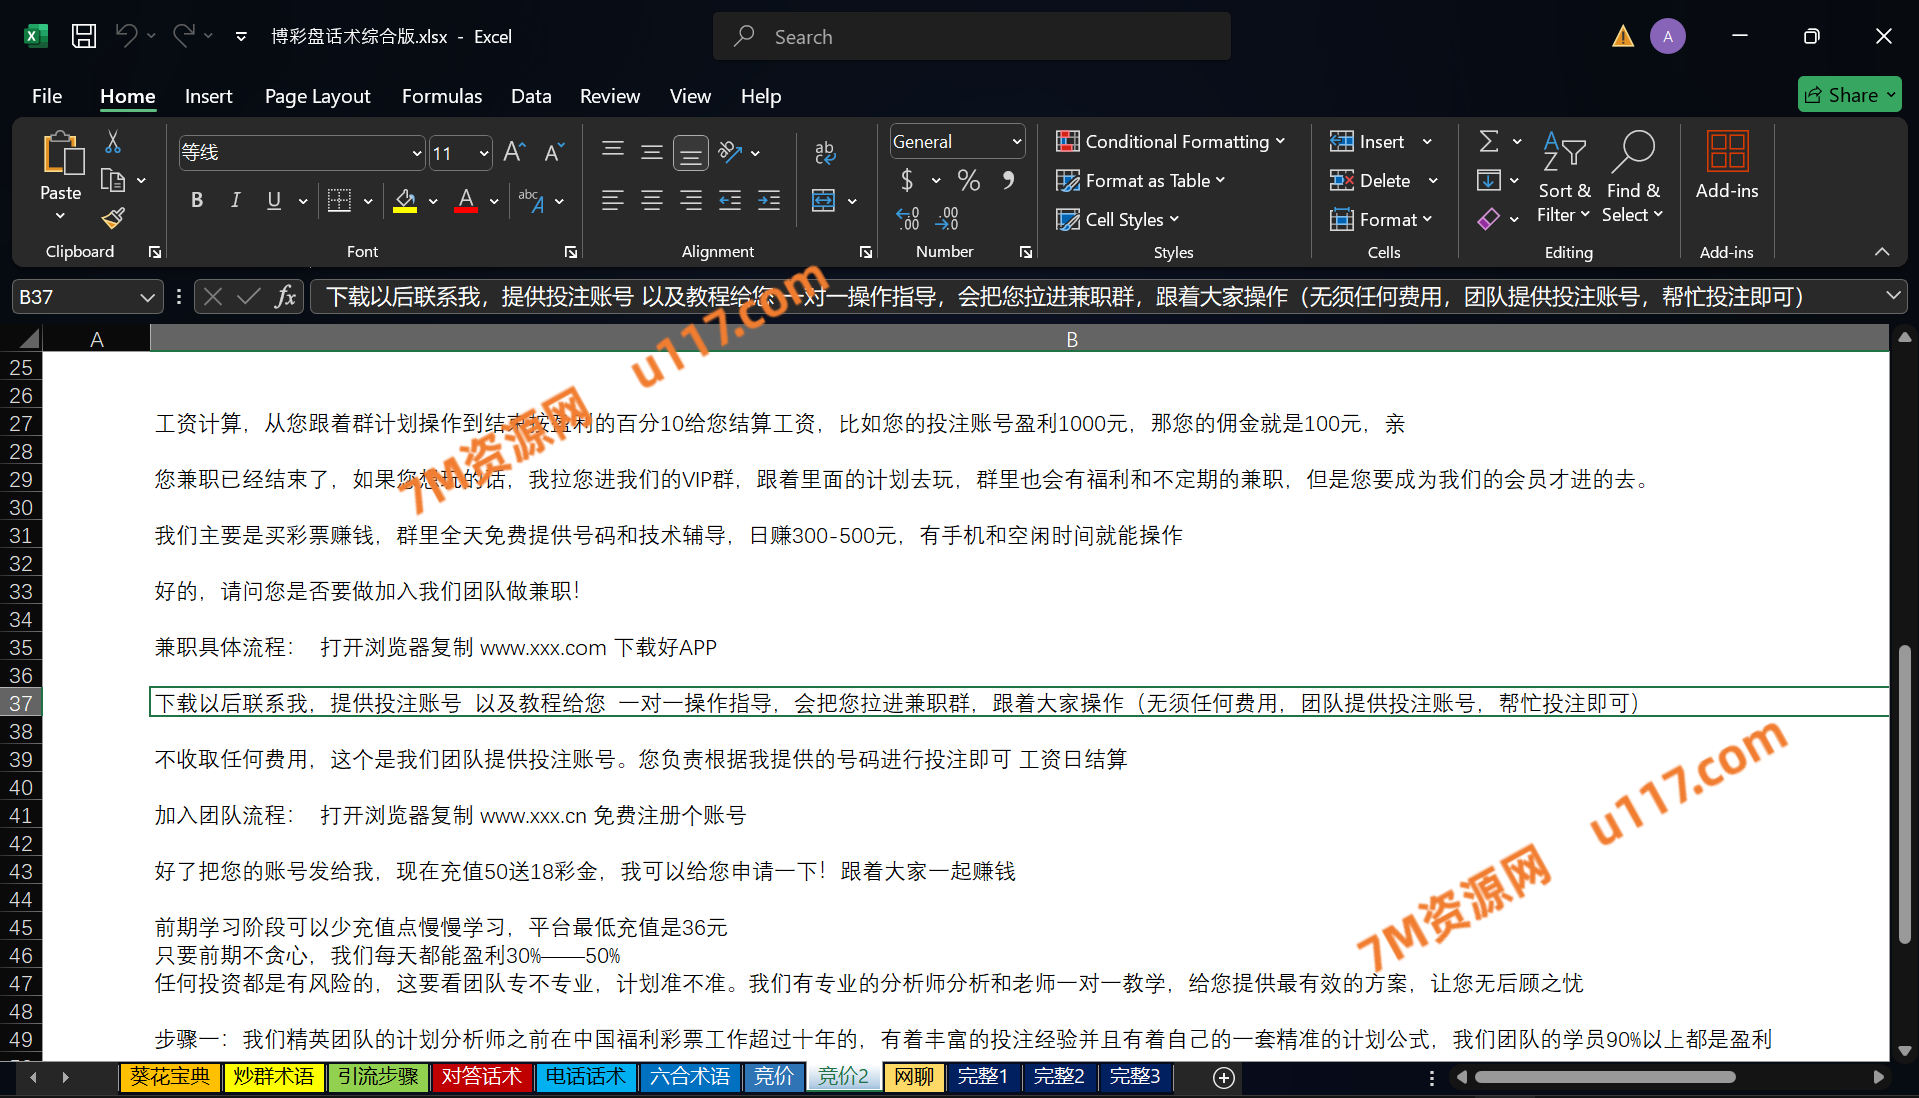Click the AutoSum sigma icon
This screenshot has width=1919, height=1098.
click(x=1488, y=142)
